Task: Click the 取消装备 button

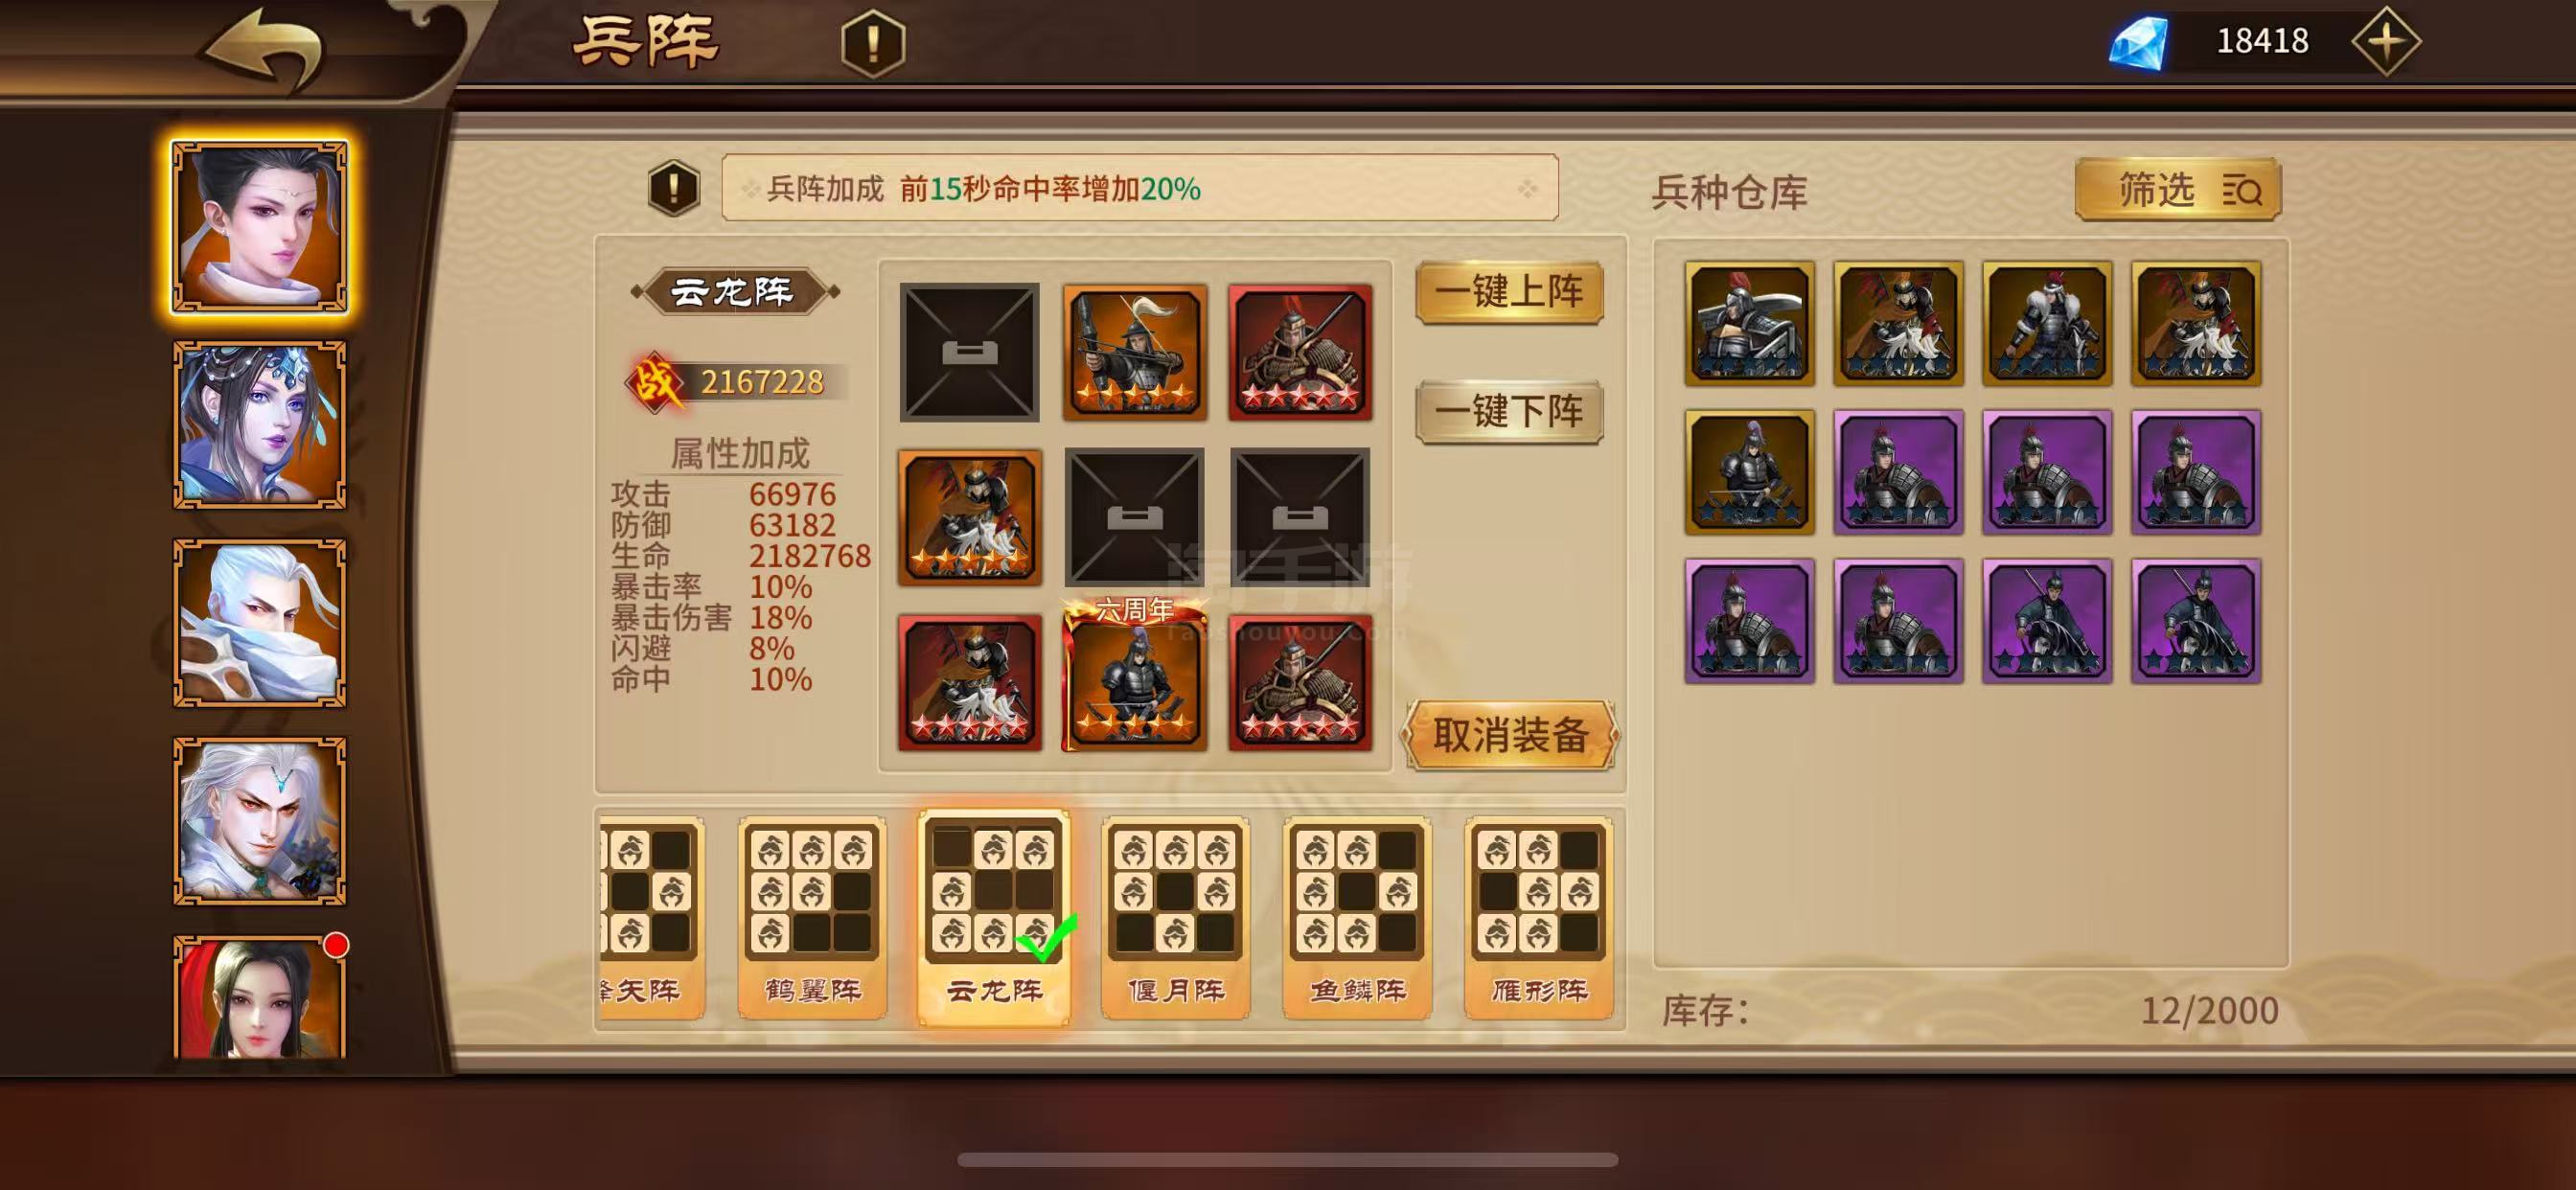Action: pyautogui.click(x=1511, y=735)
